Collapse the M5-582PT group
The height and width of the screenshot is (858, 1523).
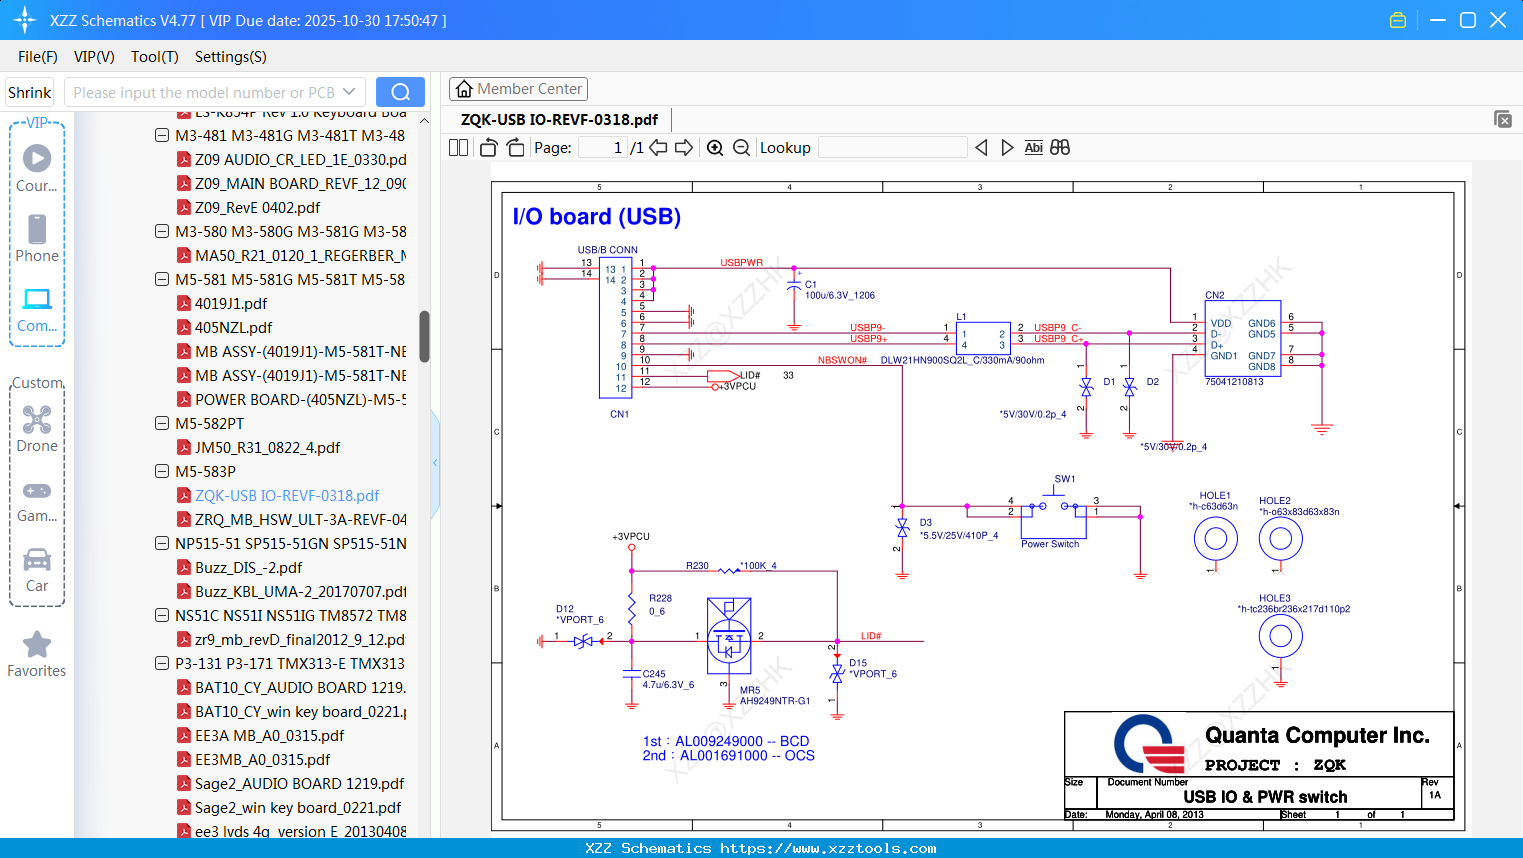coord(162,423)
